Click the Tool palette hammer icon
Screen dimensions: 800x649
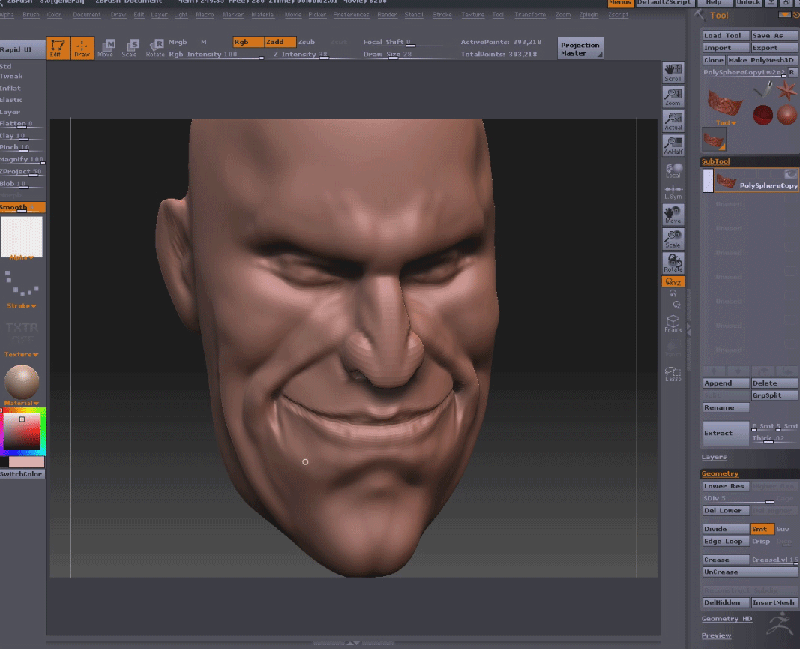[699, 15]
